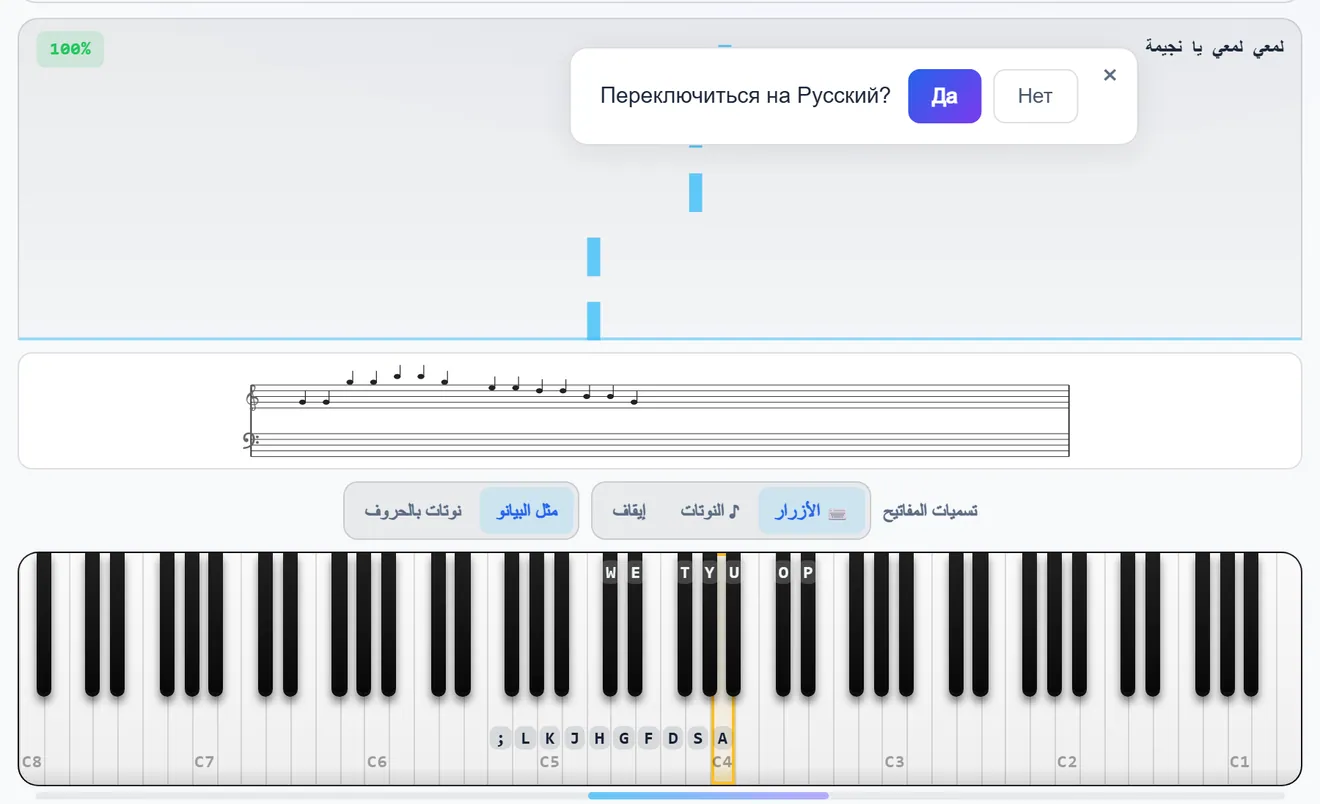The height and width of the screenshot is (804, 1320).
Task: Play the white key labeled J
Action: (x=574, y=740)
